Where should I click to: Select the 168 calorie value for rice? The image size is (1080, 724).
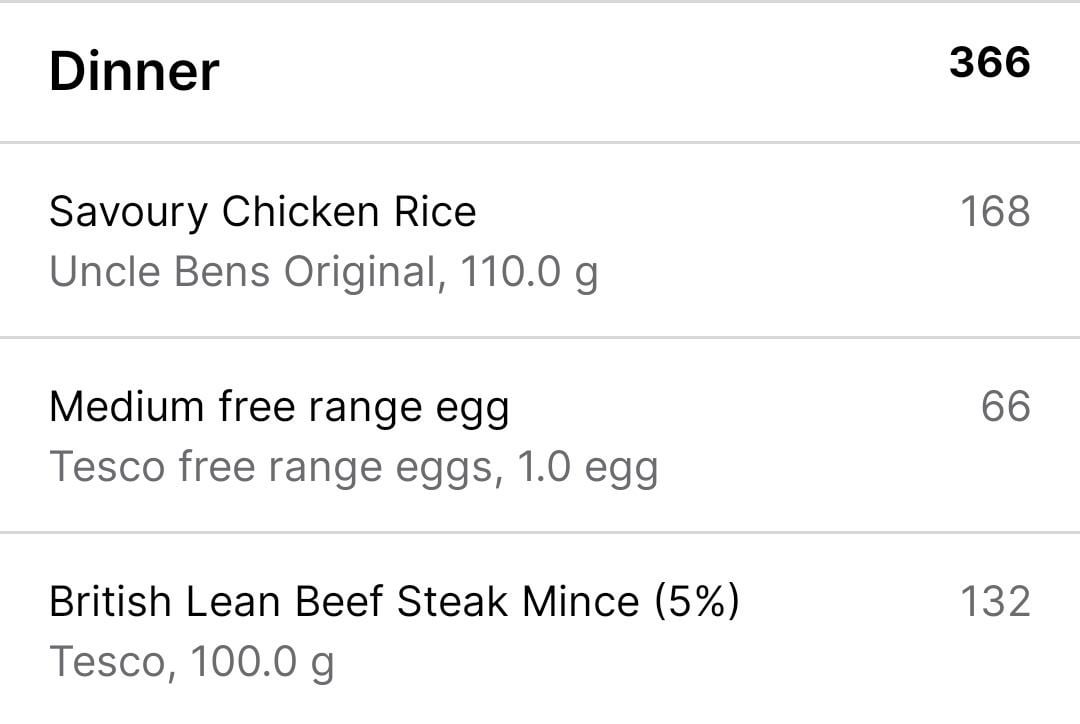click(995, 211)
